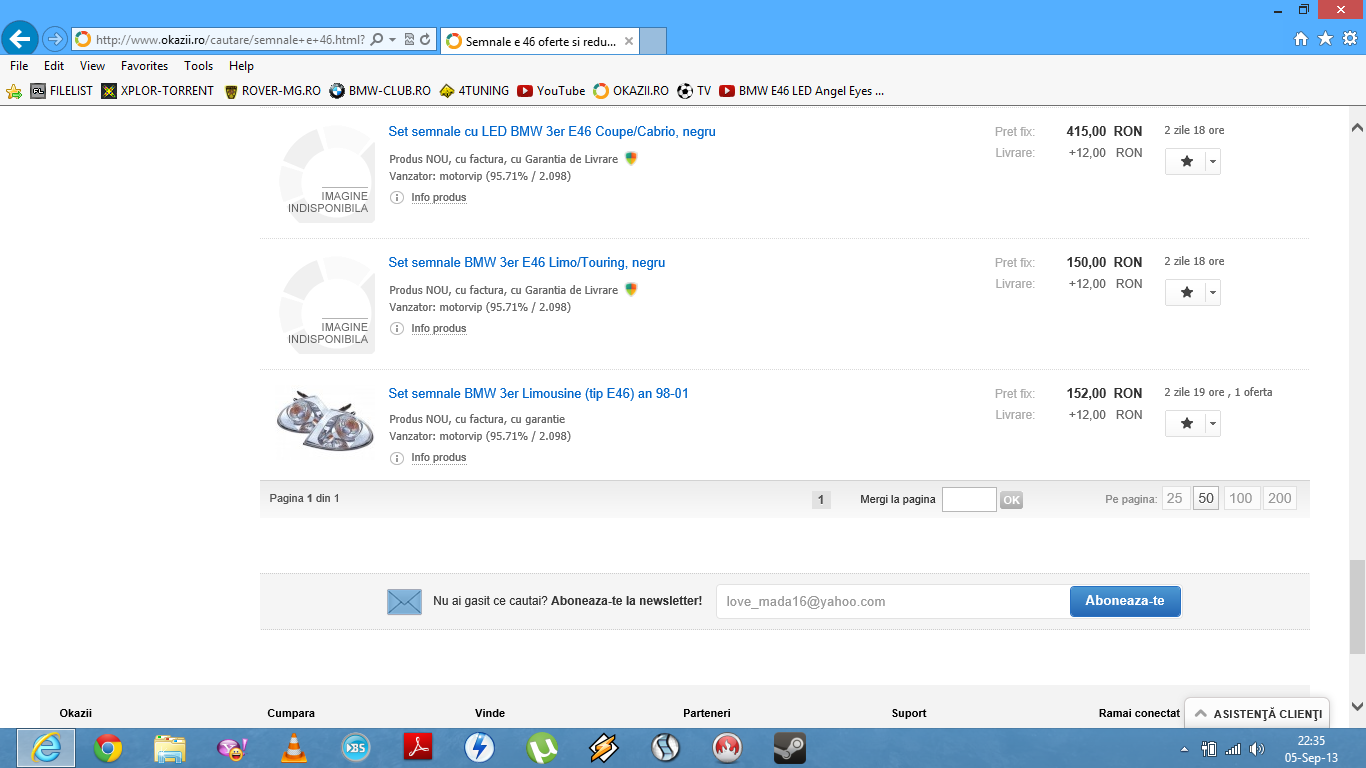Add the 150,00 RON listing to favorites star
Screen dimensions: 1366x768
click(x=1186, y=292)
